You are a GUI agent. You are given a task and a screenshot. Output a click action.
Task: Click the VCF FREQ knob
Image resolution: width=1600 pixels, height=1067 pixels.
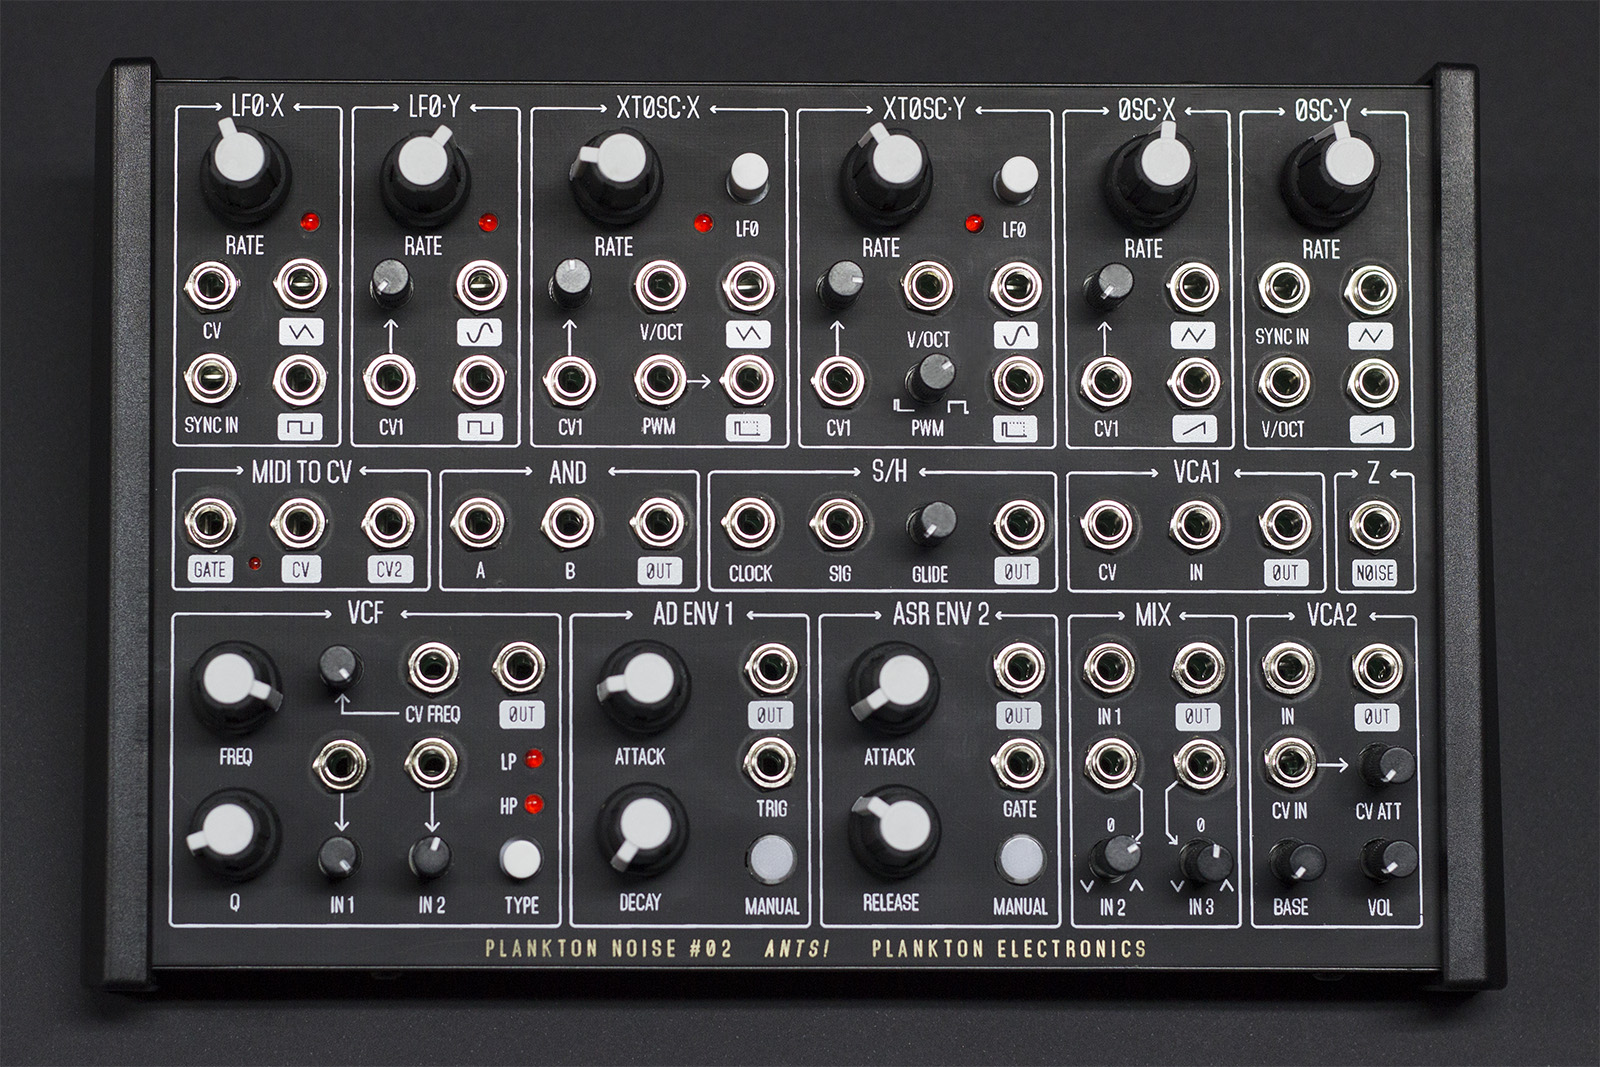coord(236,688)
